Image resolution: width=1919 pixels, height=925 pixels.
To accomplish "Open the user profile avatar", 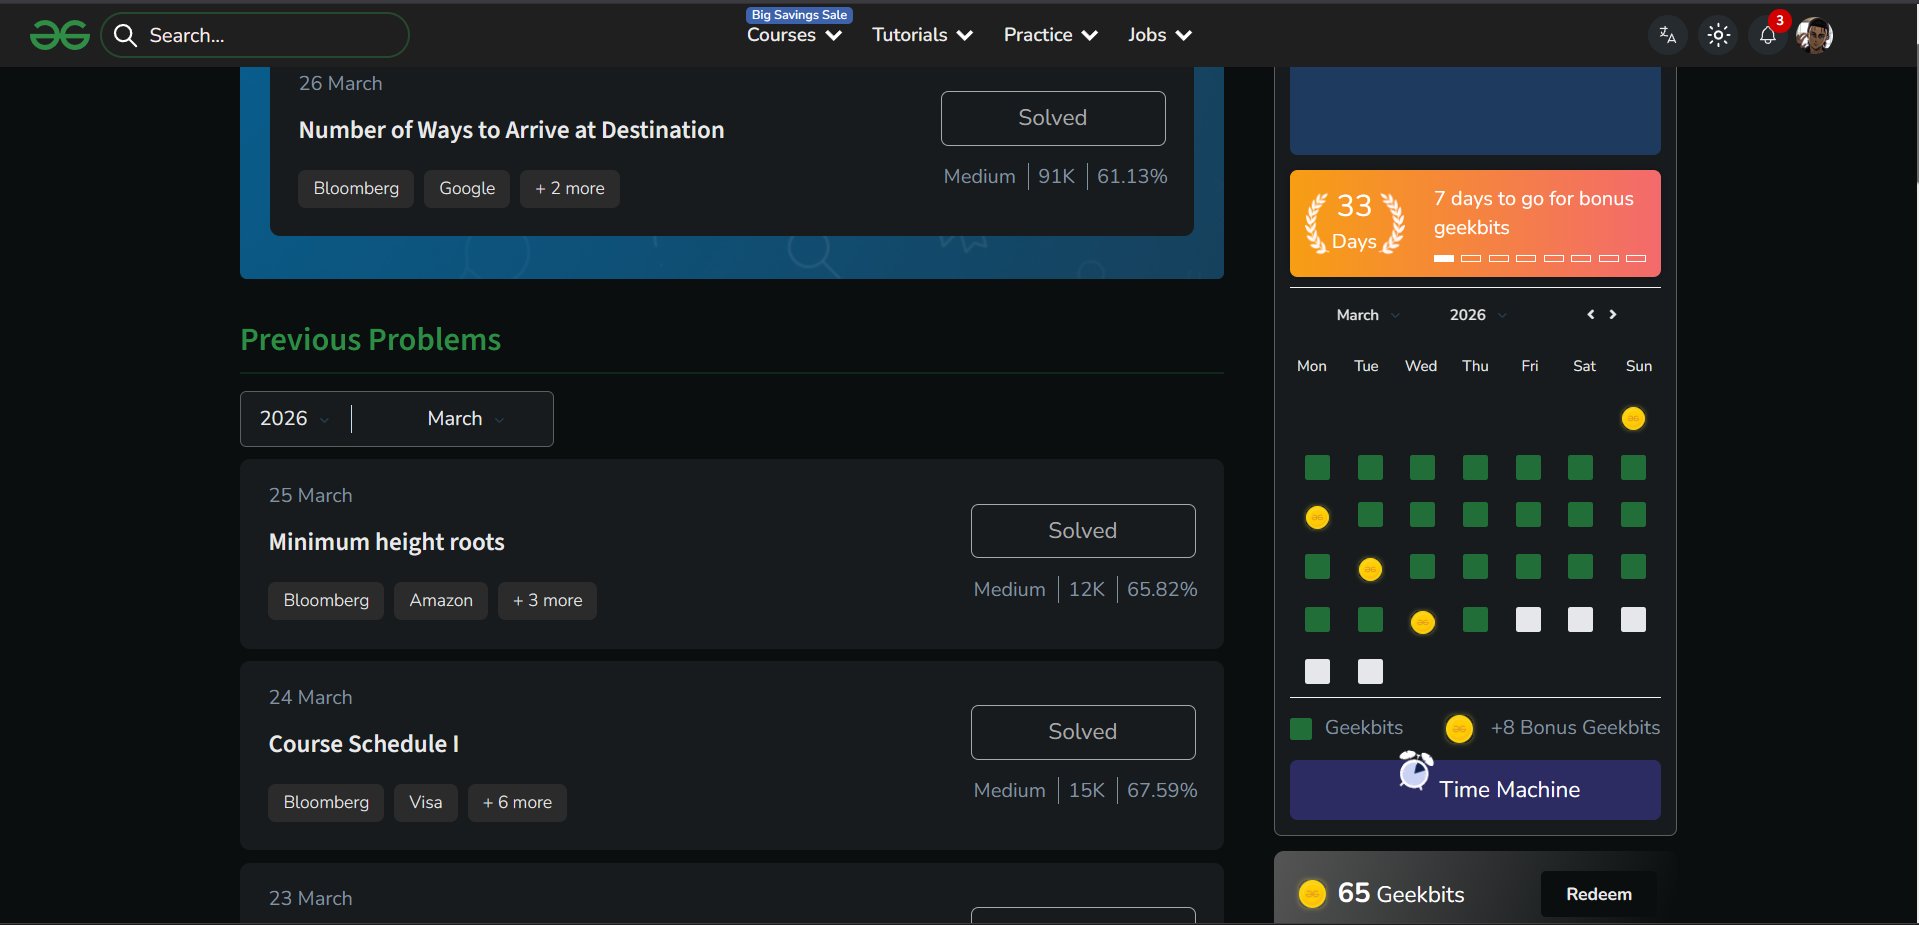I will 1814,35.
